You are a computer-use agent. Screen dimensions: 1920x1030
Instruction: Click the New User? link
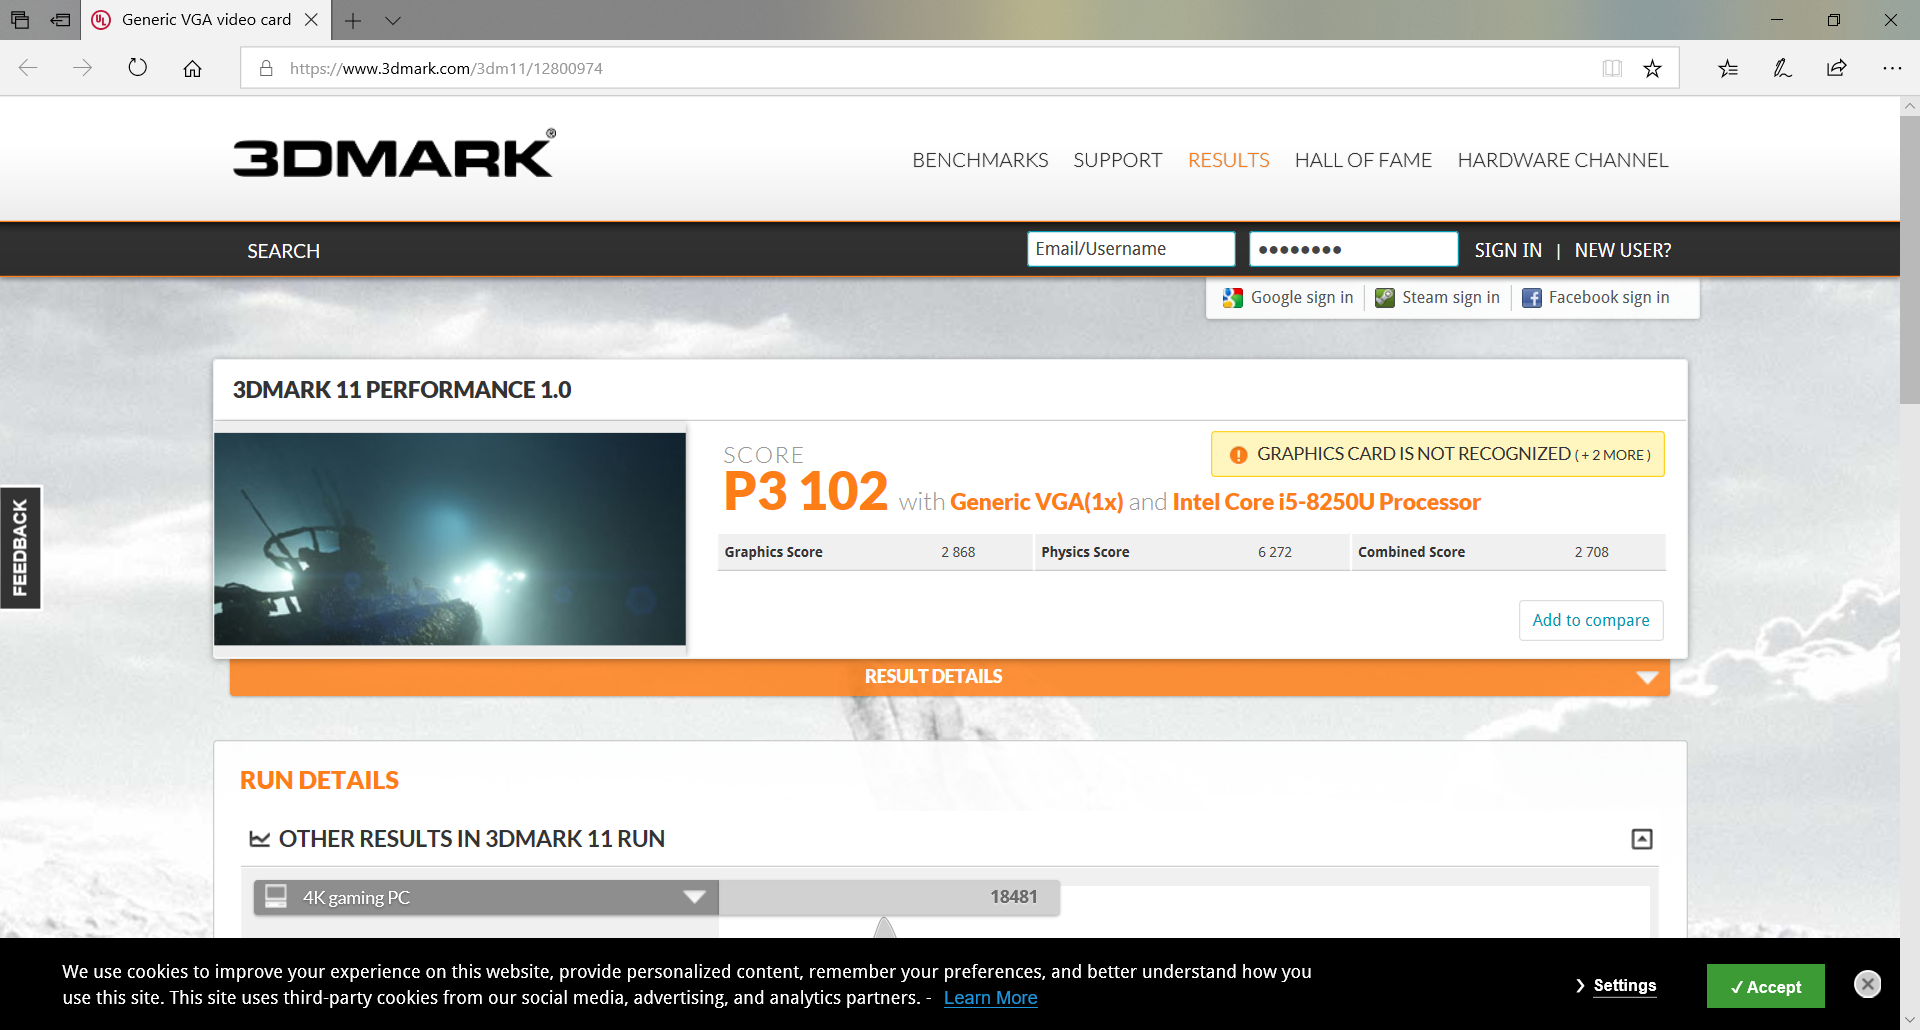pos(1623,250)
